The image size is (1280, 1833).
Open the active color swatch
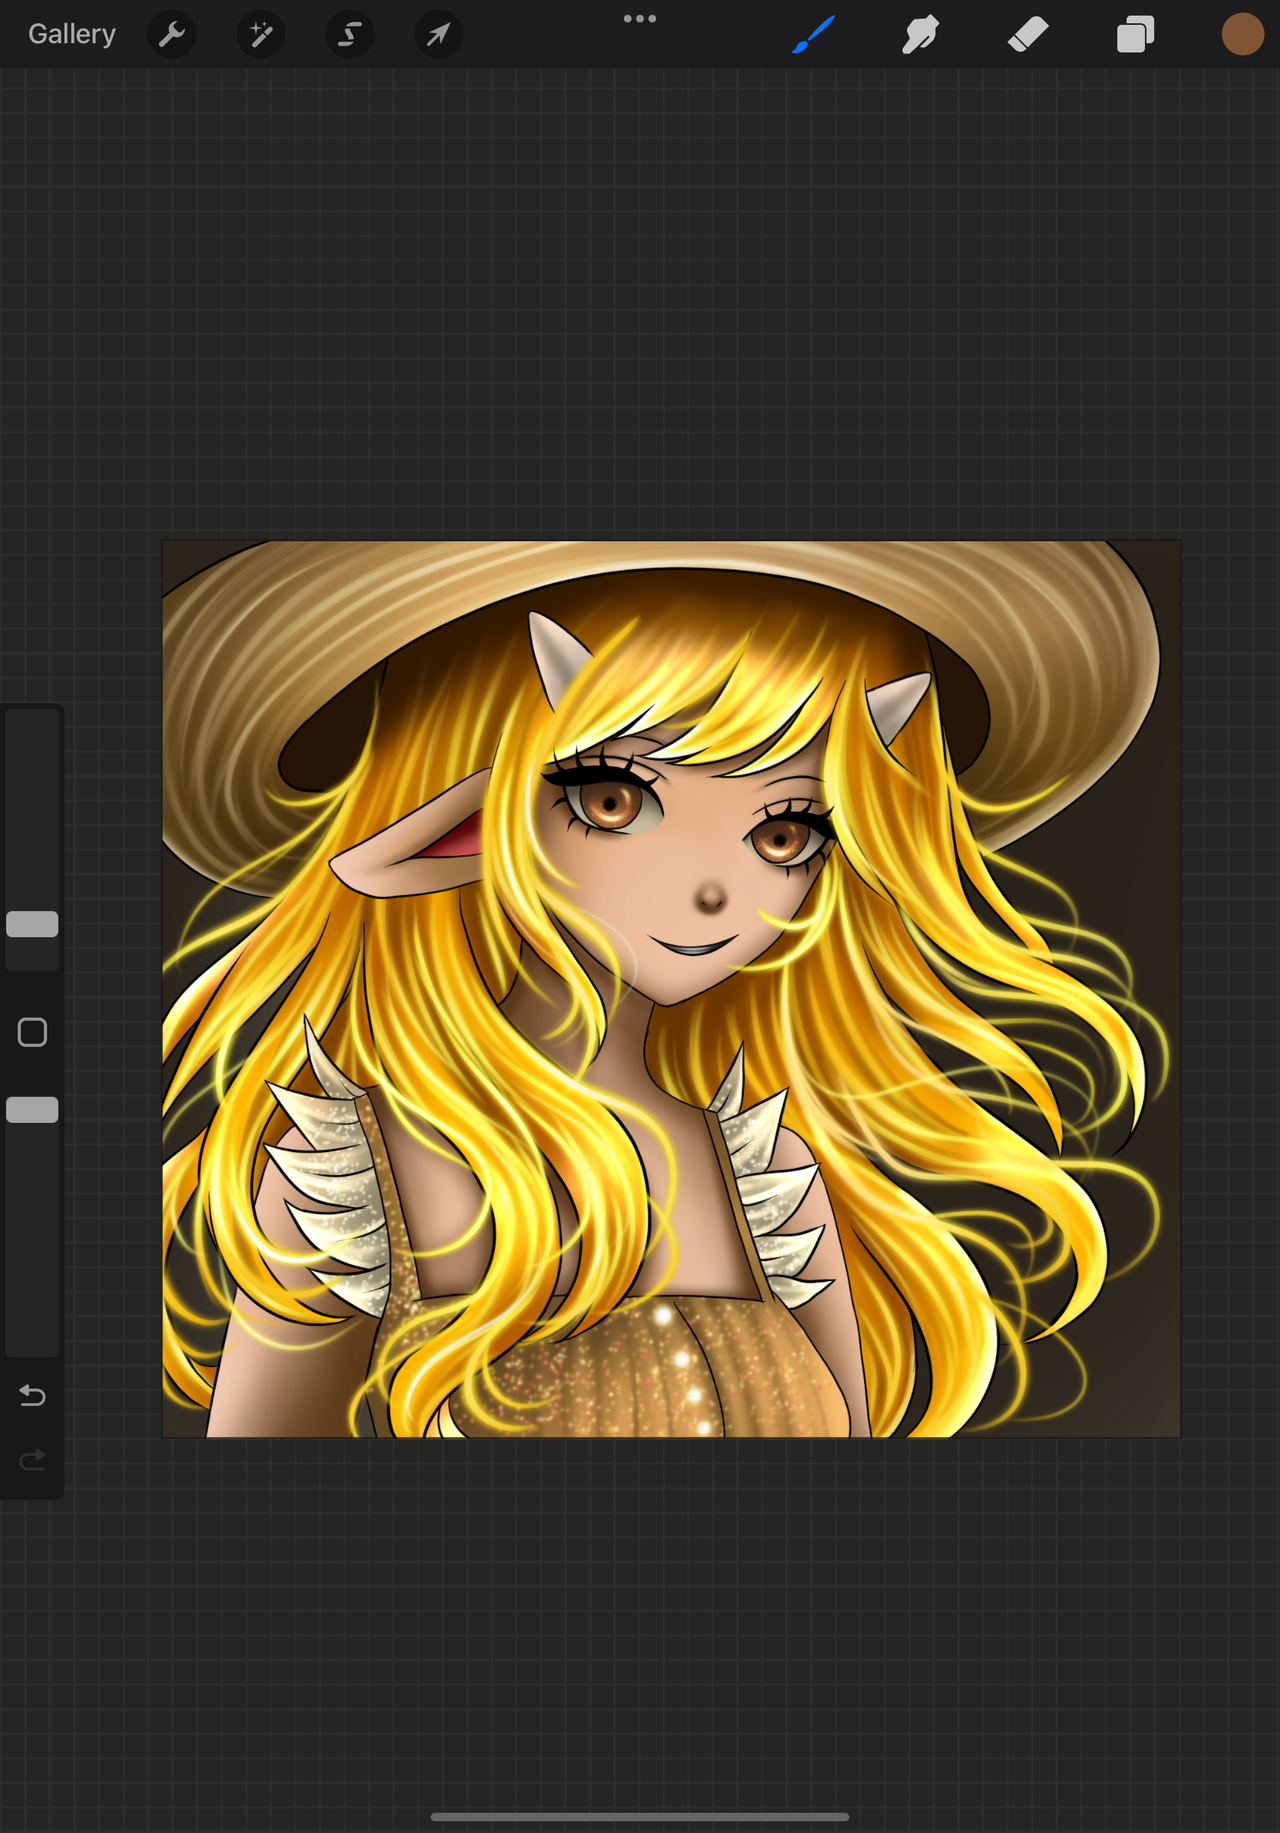click(1243, 34)
